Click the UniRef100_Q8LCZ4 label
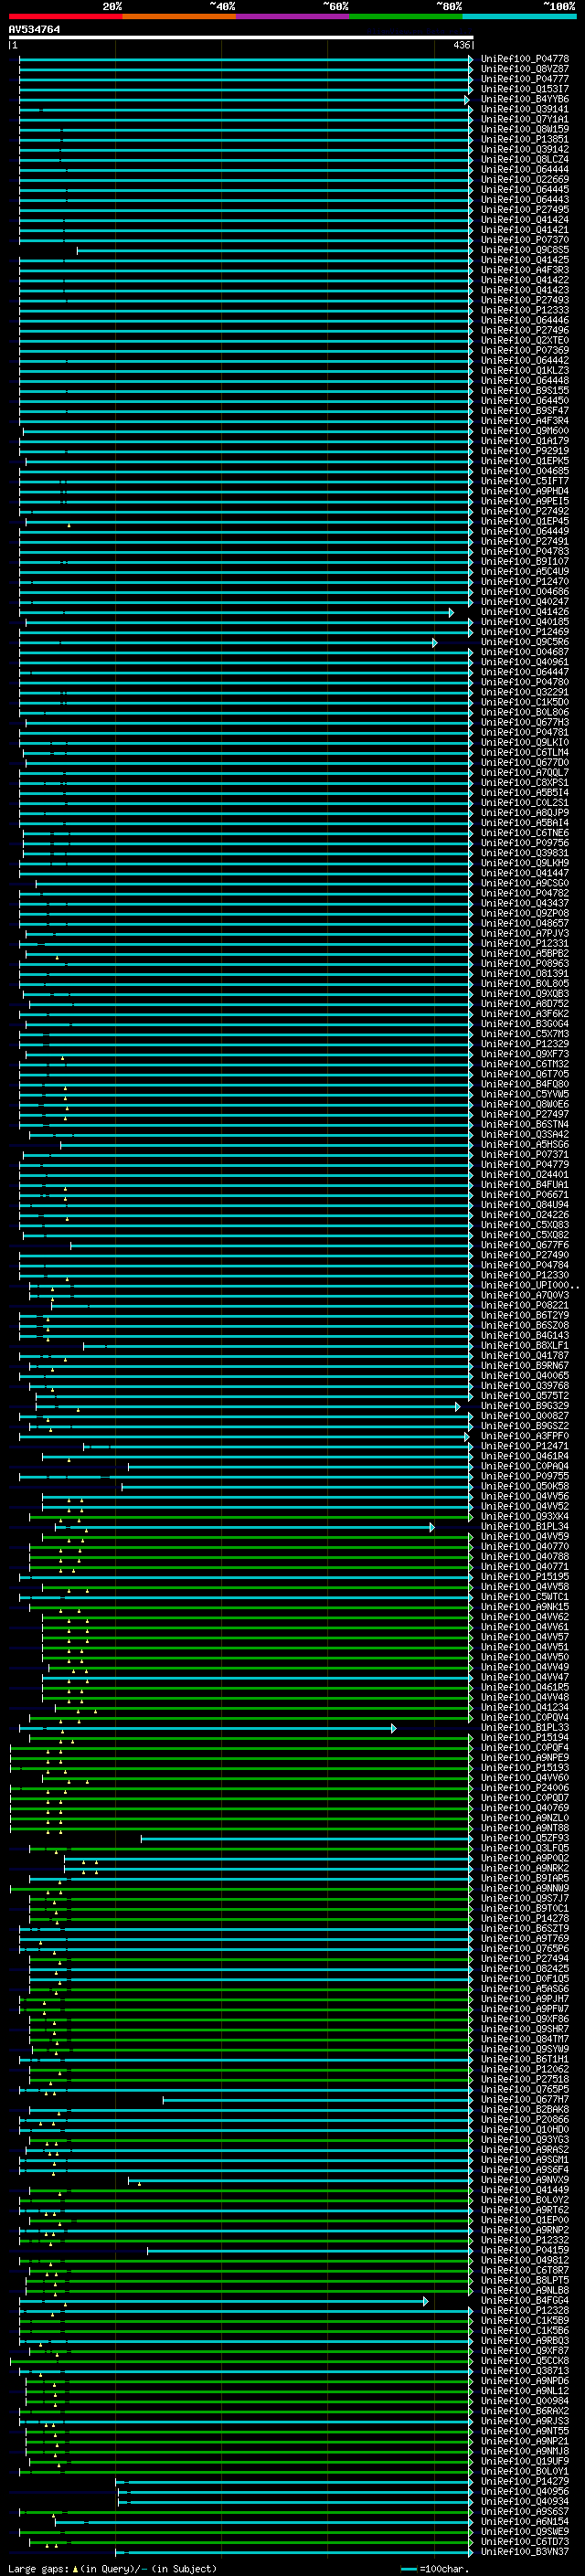Viewport: 585px width, 2576px height. (525, 159)
